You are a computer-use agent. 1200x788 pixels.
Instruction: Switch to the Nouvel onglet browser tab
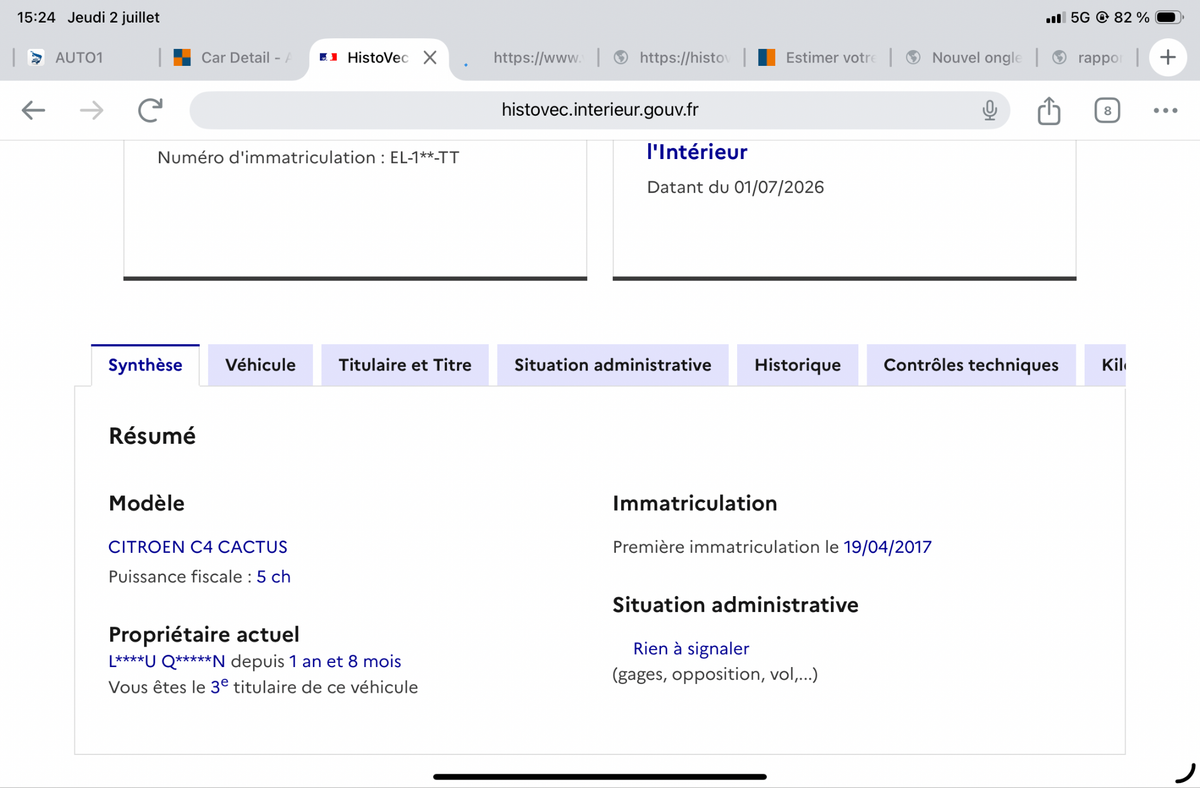964,57
